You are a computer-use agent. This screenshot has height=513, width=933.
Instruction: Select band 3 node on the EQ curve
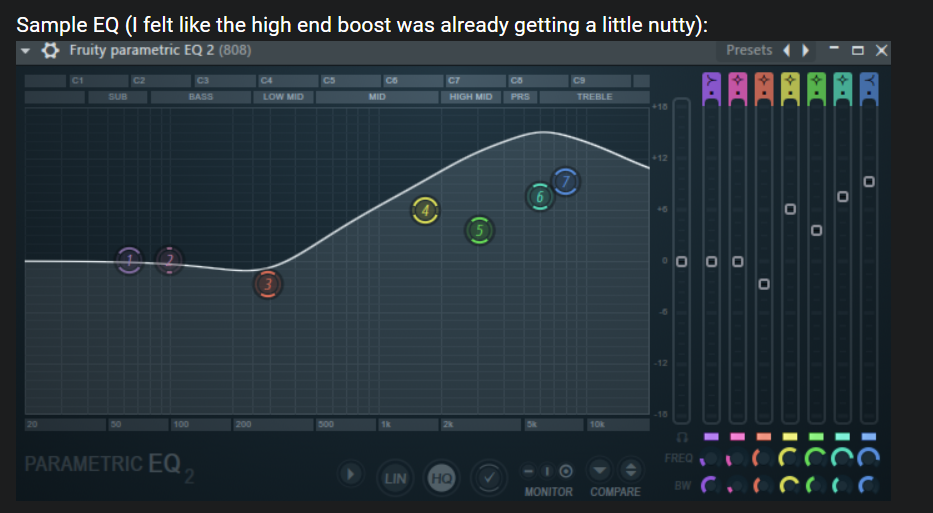coord(267,285)
